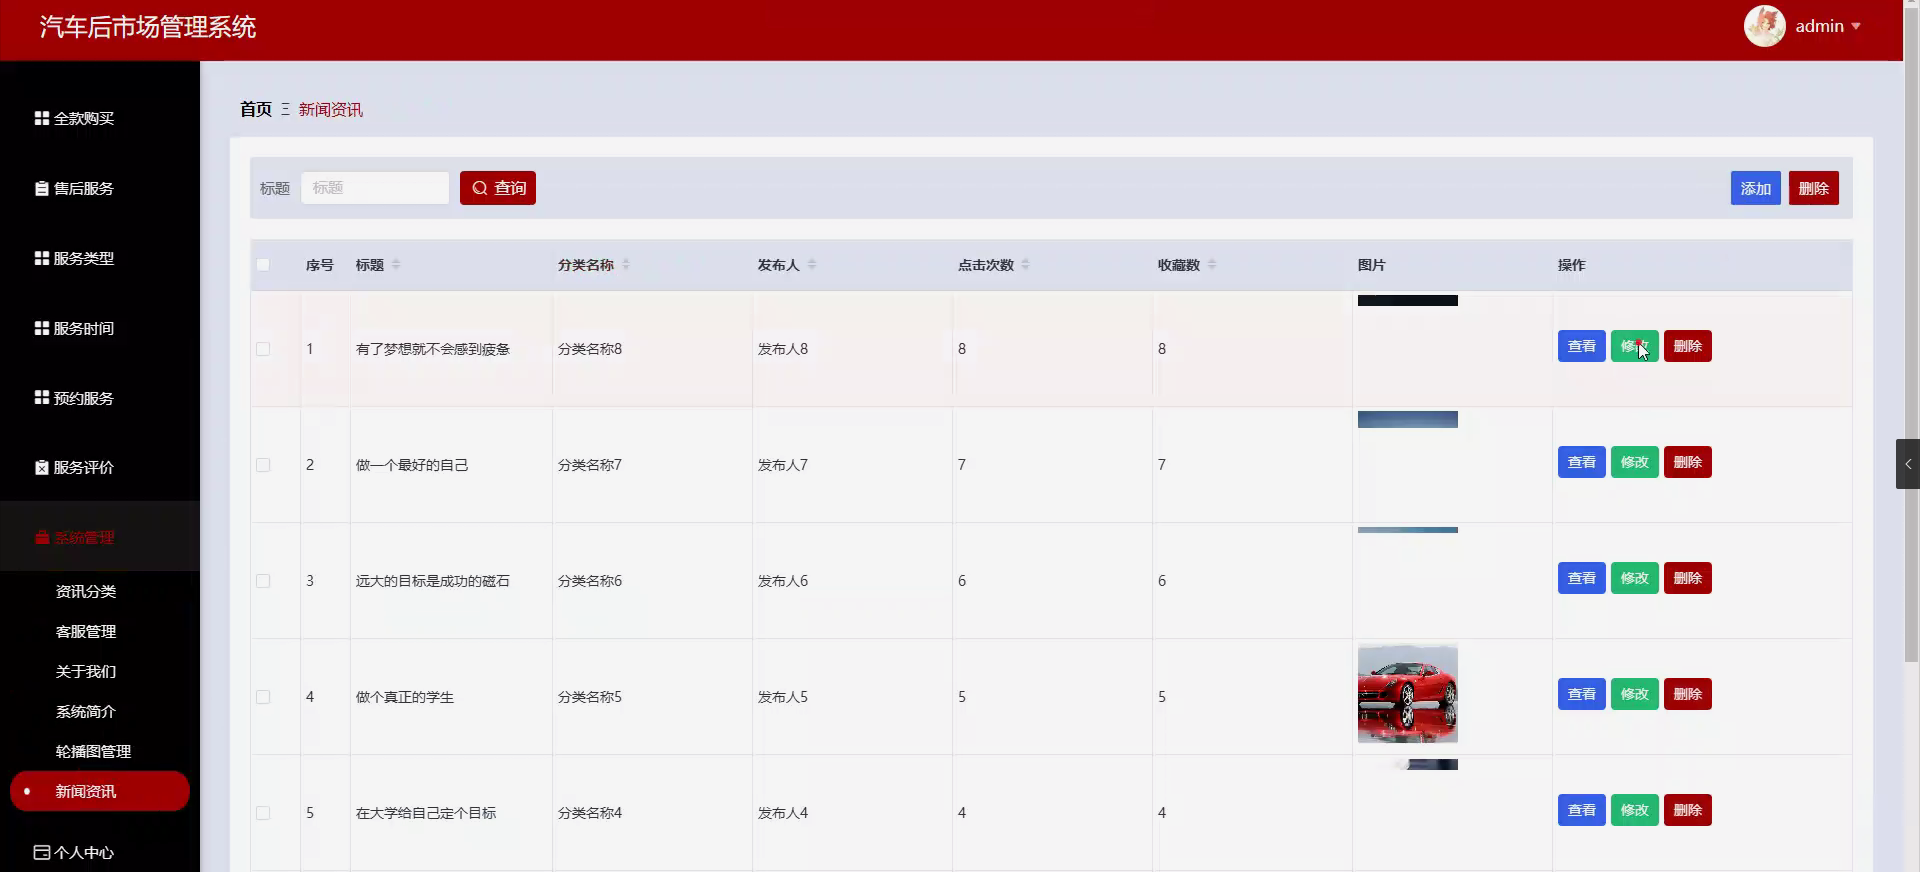Toggle the select-all checkbox in table header
Screen dimensions: 1920x872
(263, 265)
